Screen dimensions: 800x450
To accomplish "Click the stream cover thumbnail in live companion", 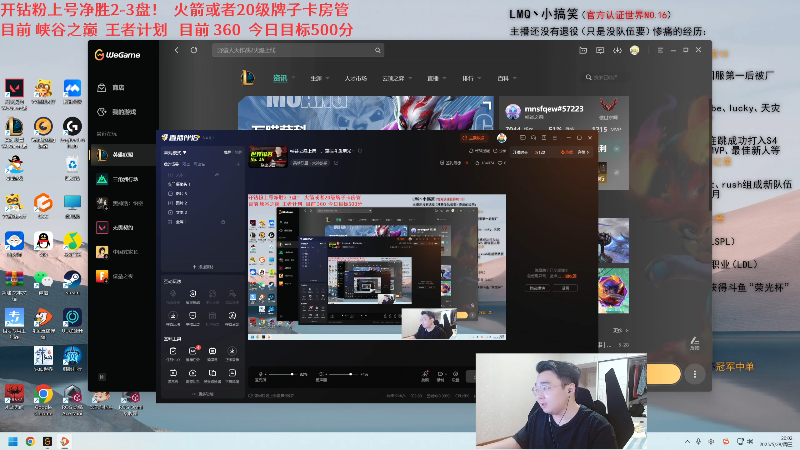I will pyautogui.click(x=268, y=157).
